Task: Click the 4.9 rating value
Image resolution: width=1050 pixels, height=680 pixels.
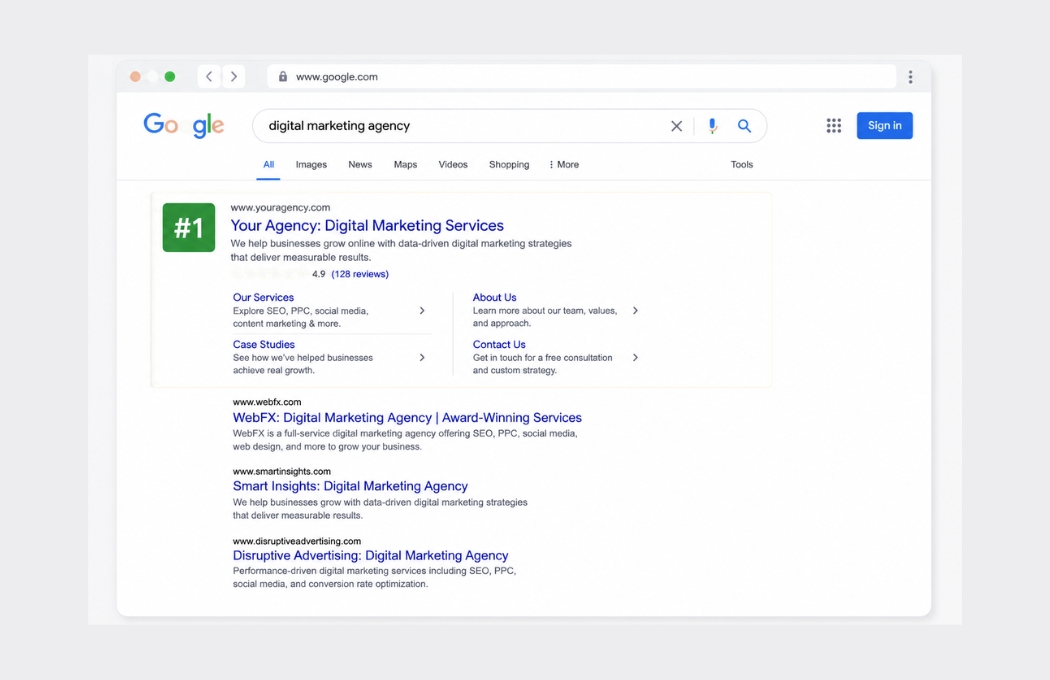Action: coord(319,274)
